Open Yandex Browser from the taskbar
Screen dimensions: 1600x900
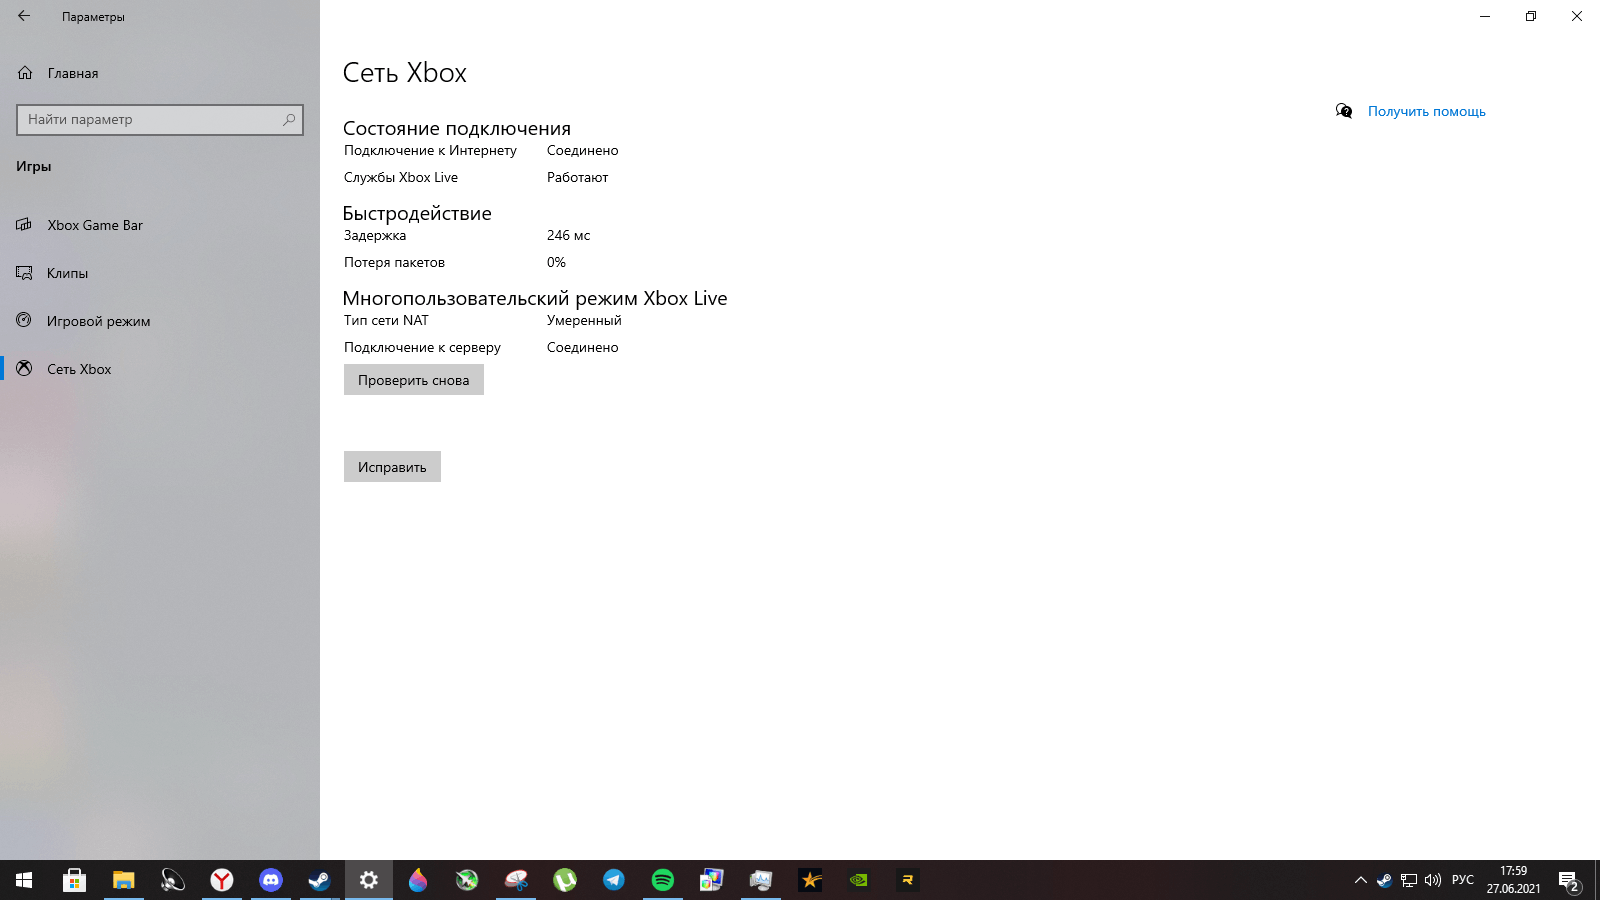222,880
